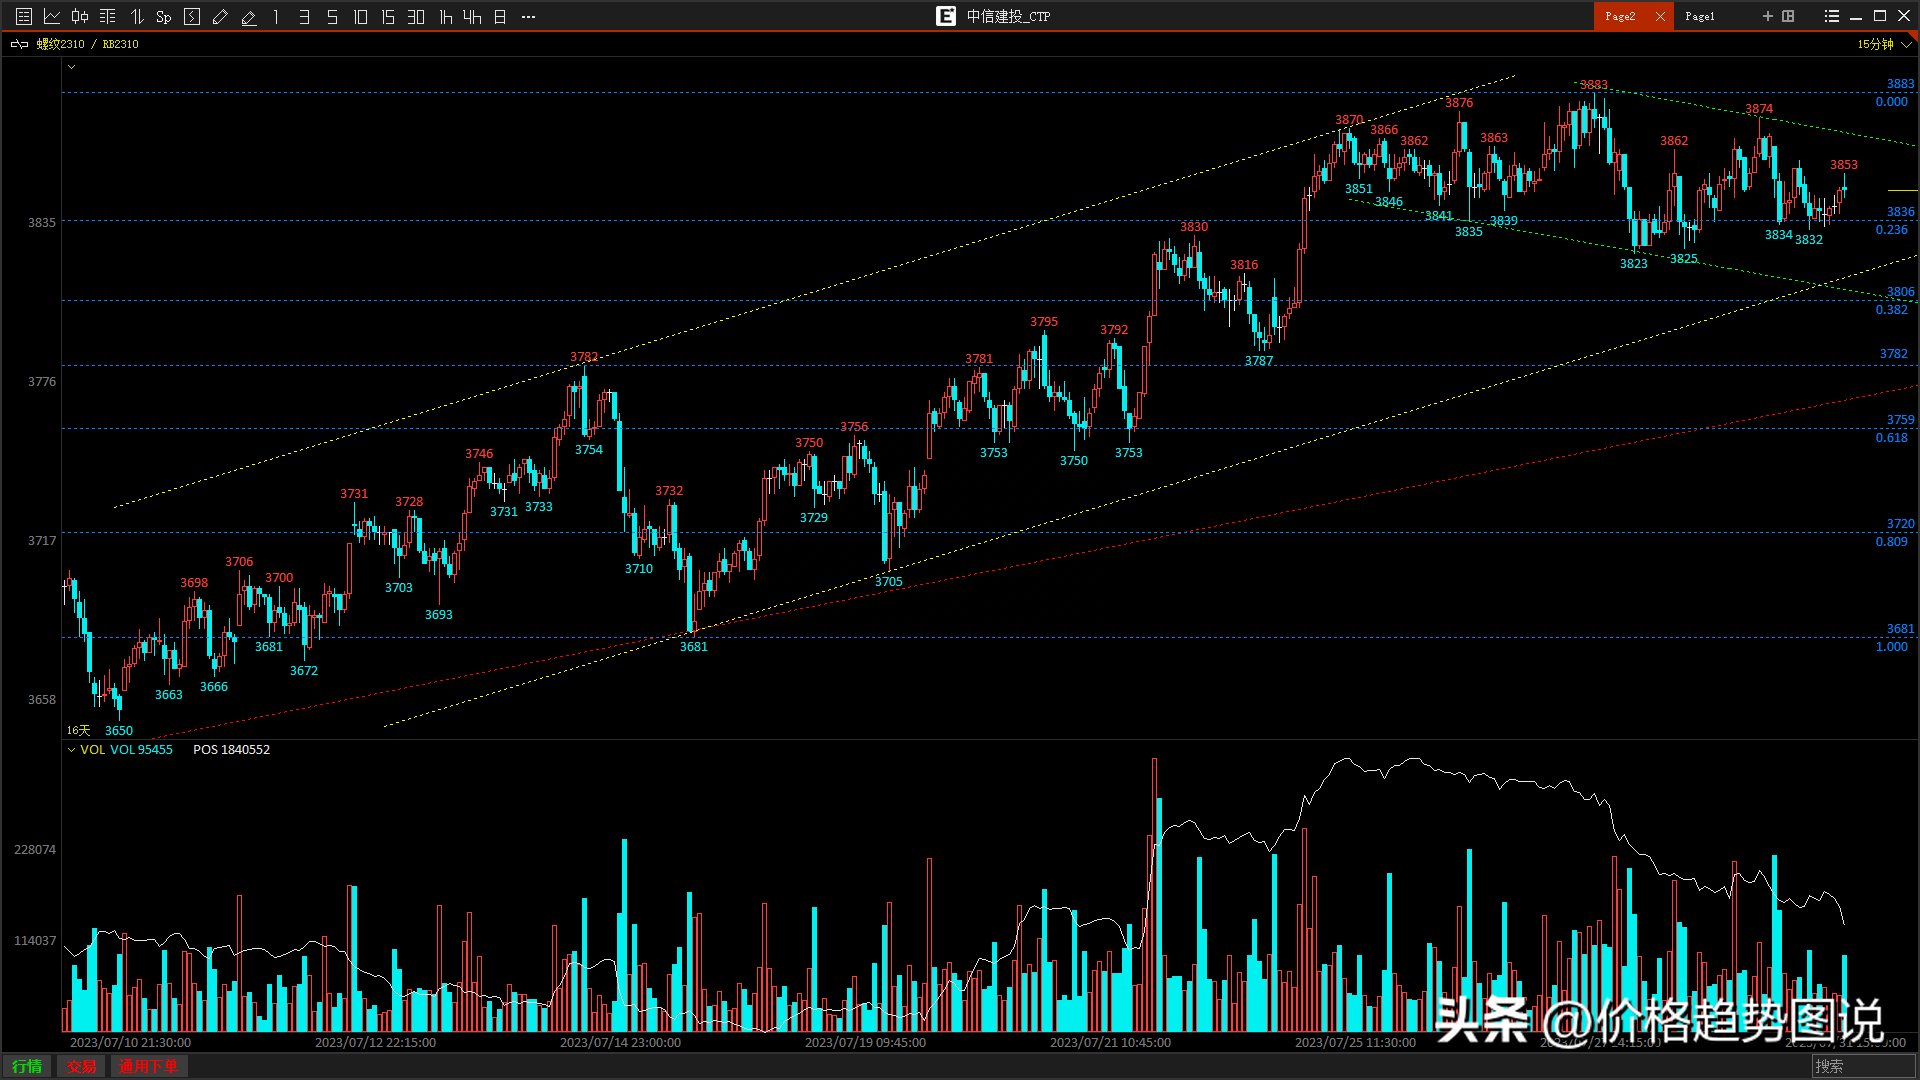Select the candlestick chart icon
Screen dimensions: 1920x1080
(80, 16)
